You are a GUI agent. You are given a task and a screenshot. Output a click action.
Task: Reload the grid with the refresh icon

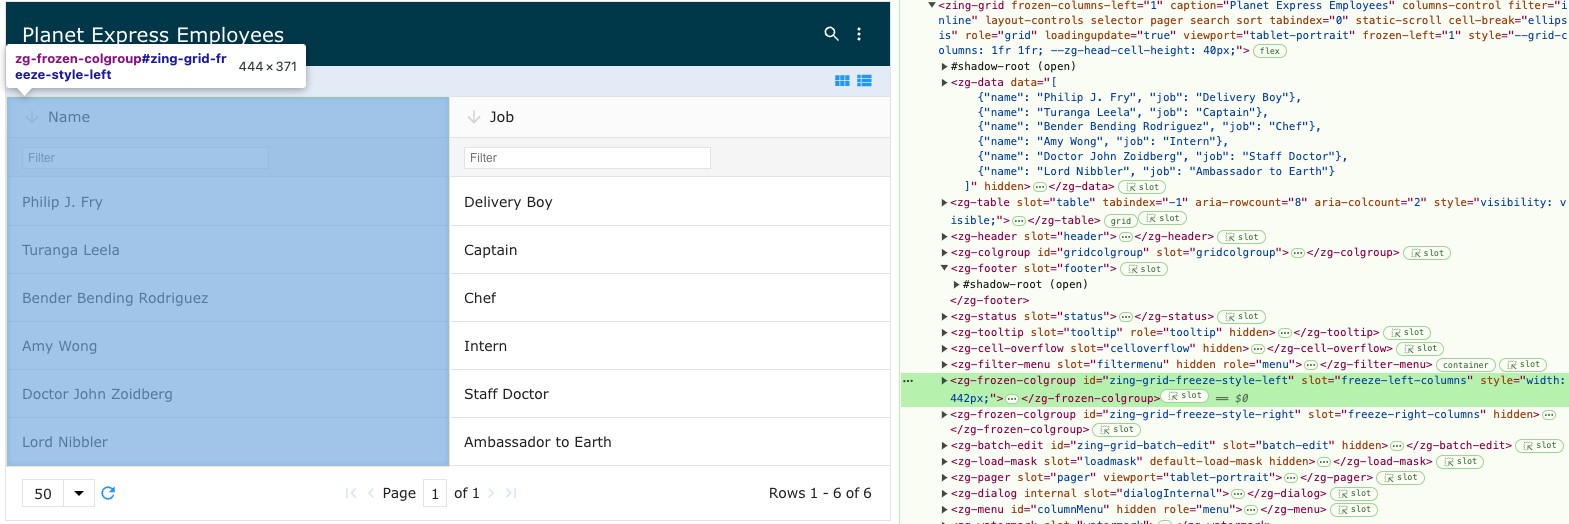(x=108, y=493)
